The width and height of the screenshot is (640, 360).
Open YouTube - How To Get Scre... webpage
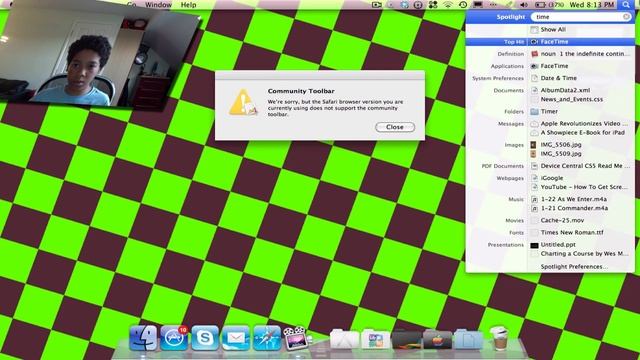(579, 187)
